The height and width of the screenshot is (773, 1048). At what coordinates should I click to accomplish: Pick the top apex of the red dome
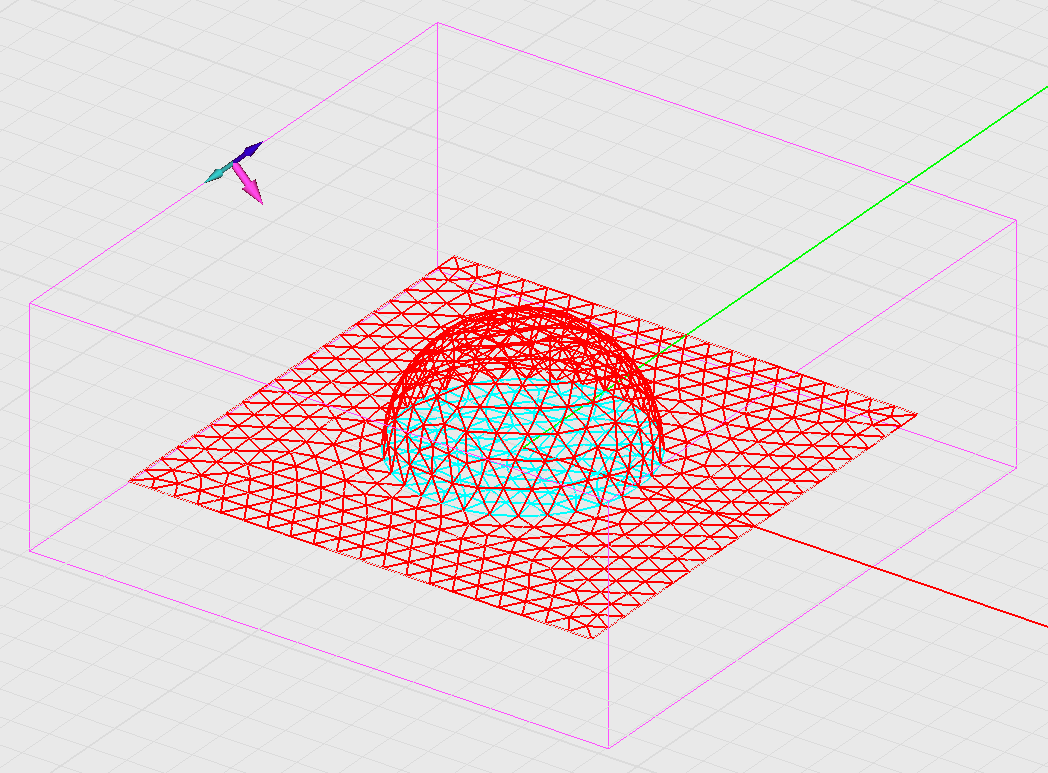(x=520, y=310)
